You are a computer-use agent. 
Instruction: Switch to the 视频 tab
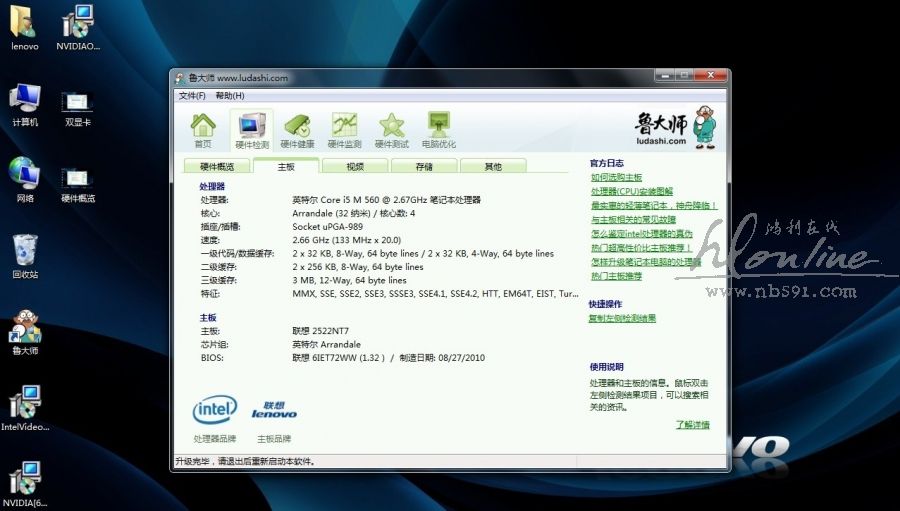[x=355, y=167]
